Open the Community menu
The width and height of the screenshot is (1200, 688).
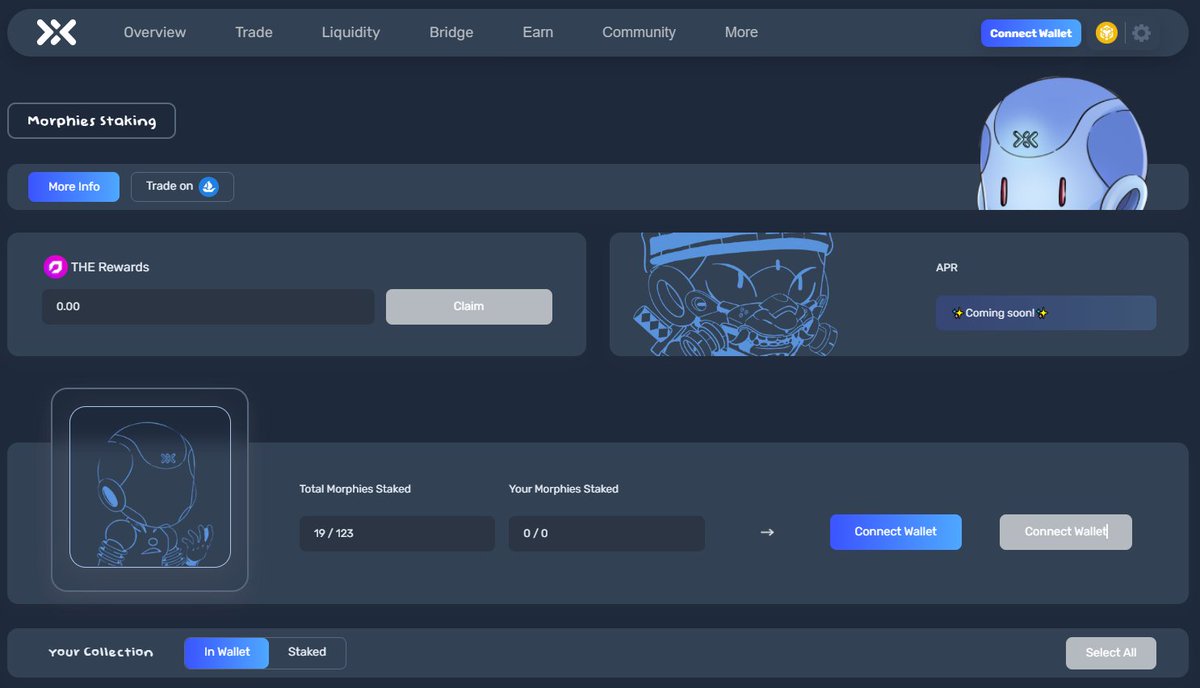coord(639,32)
